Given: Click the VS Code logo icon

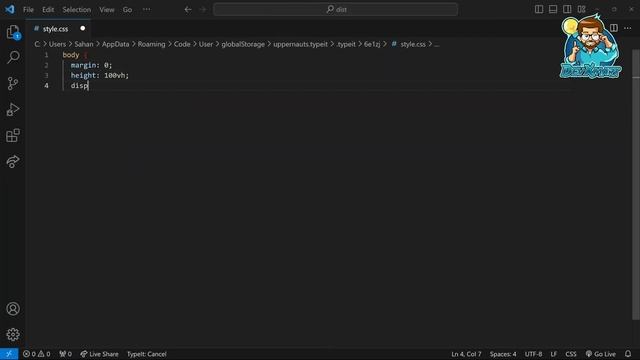Looking at the screenshot, I should (x=10, y=9).
